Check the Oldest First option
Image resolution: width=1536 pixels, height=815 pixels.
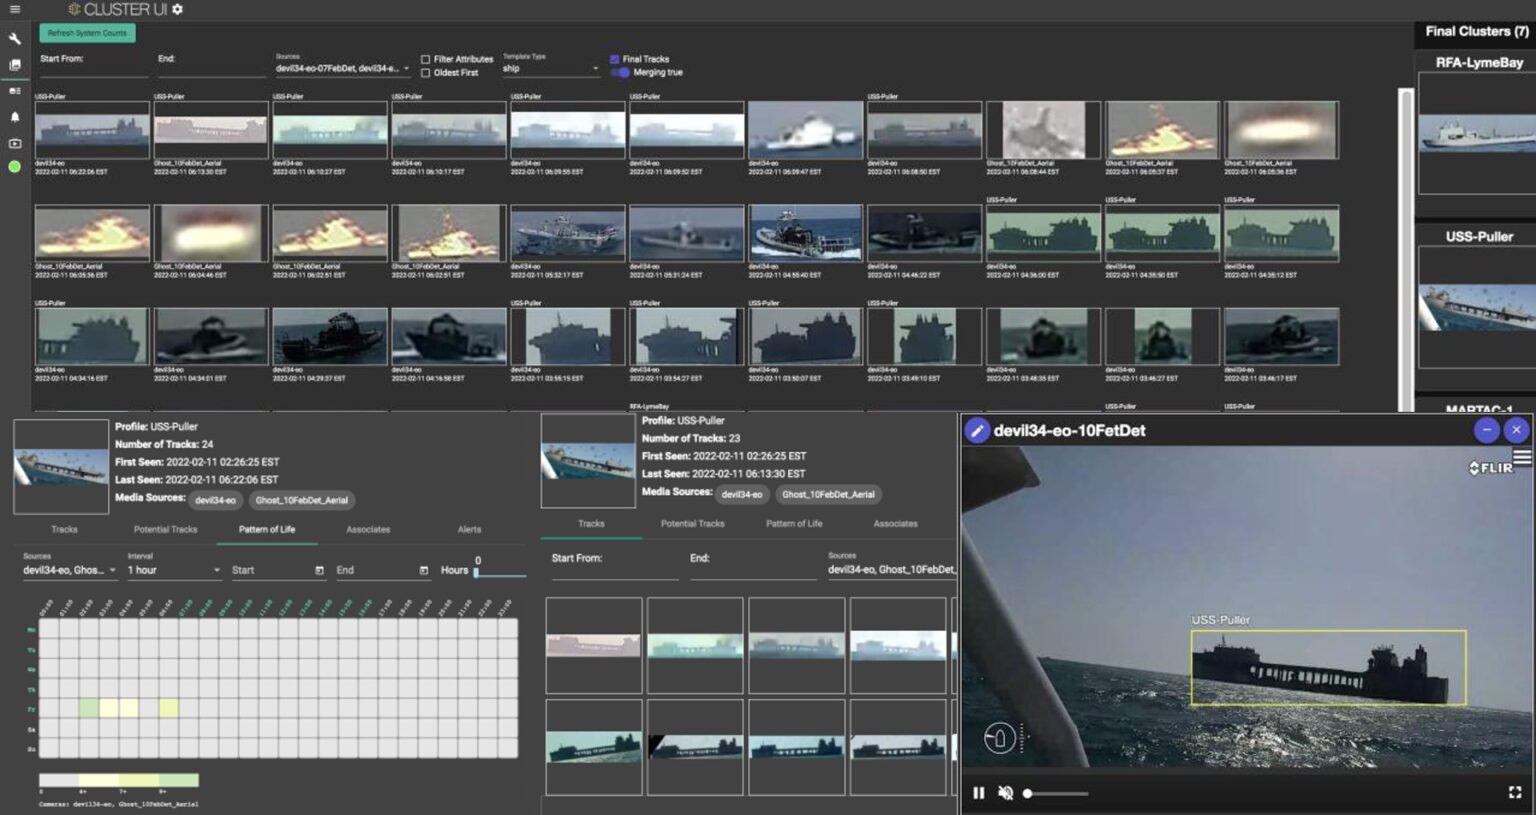click(x=426, y=73)
